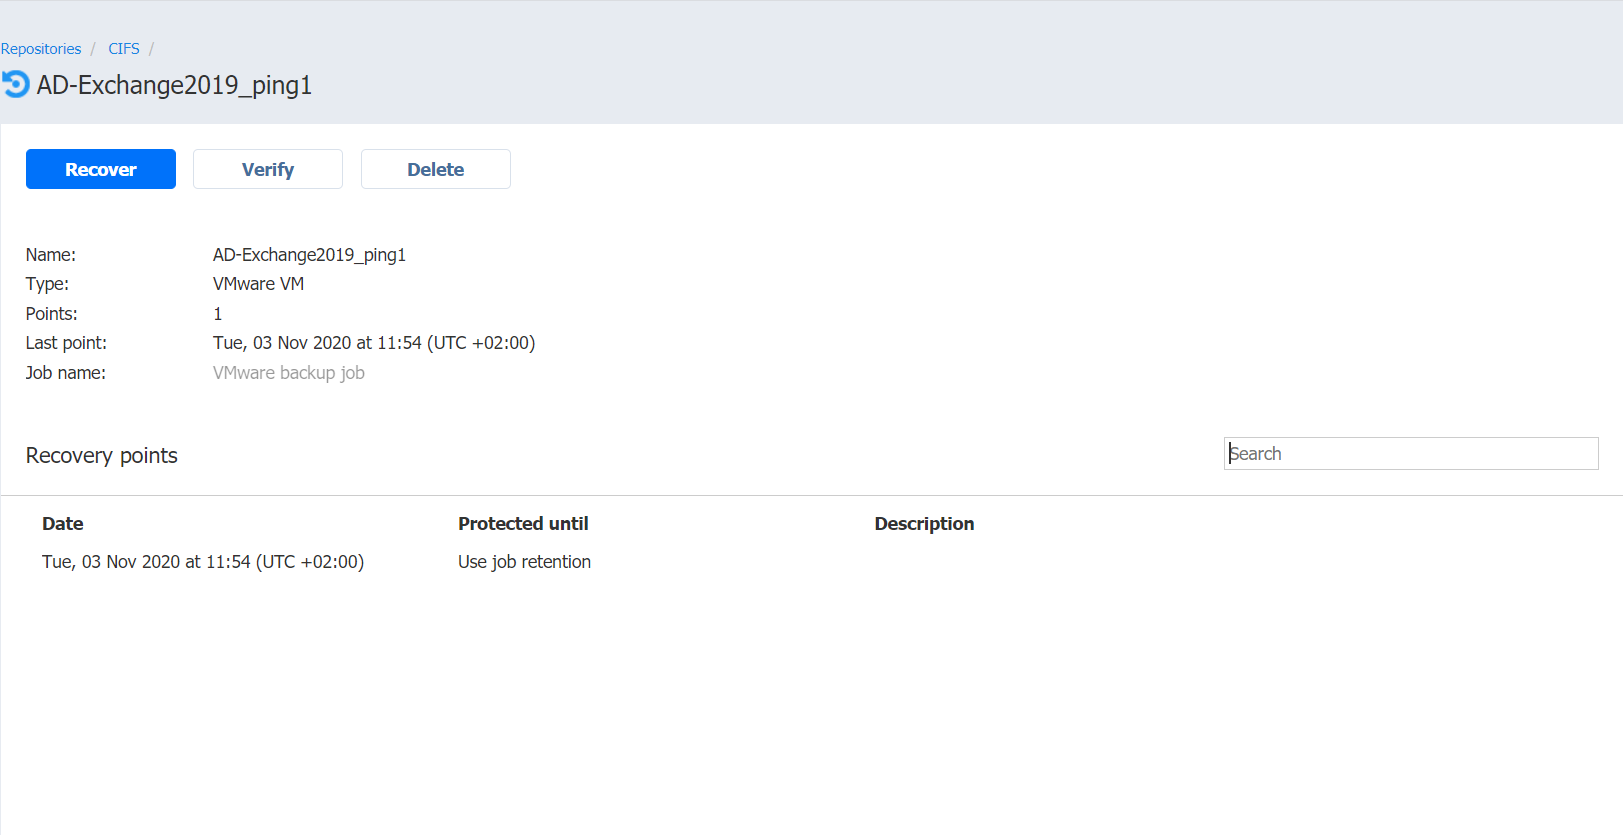Click the Description column header
Viewport: 1623px width, 835px height.
coord(924,524)
